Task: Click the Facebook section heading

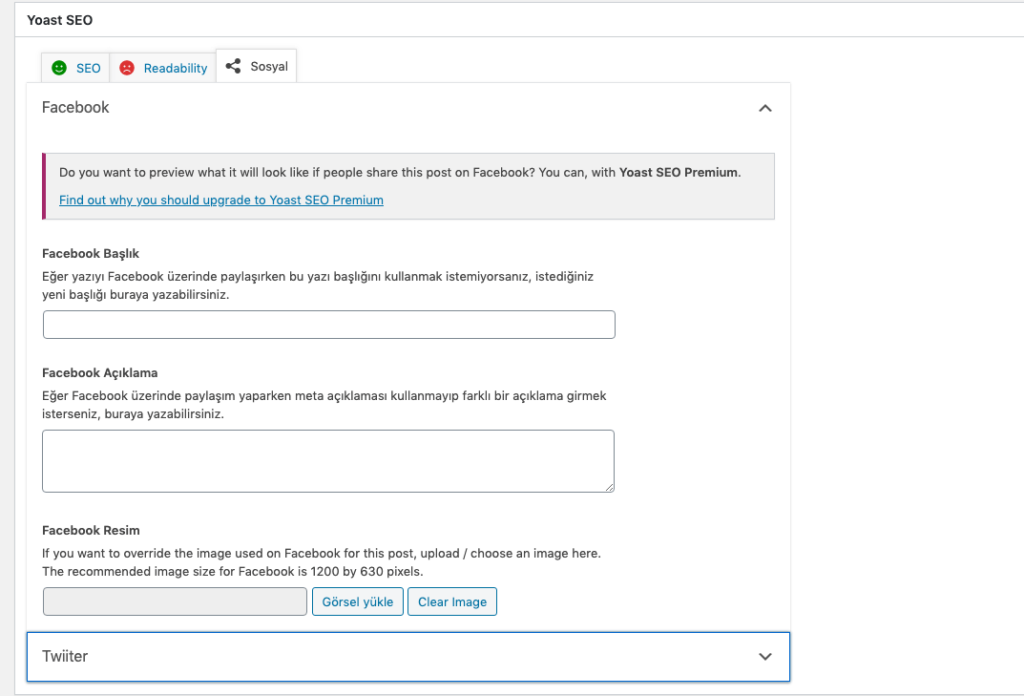Action: coord(76,108)
